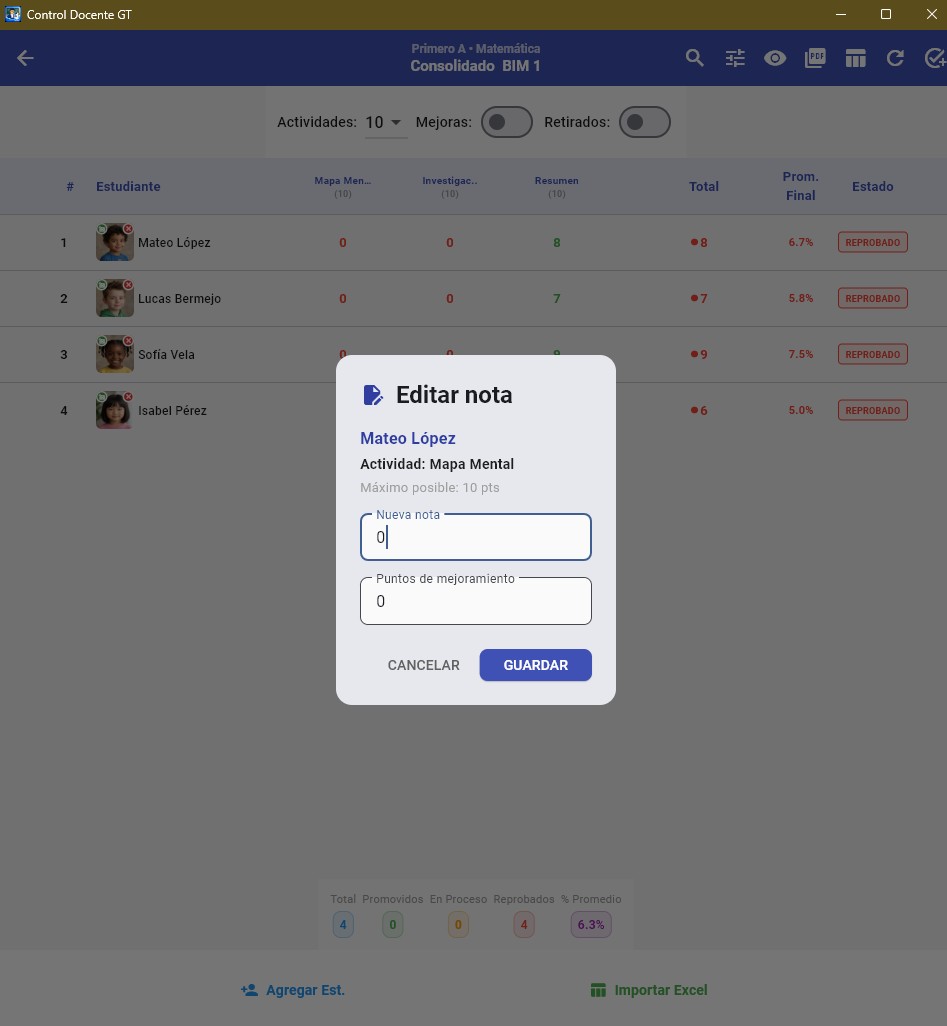Go back using the arrow icon
The height and width of the screenshot is (1026, 947).
tap(25, 58)
